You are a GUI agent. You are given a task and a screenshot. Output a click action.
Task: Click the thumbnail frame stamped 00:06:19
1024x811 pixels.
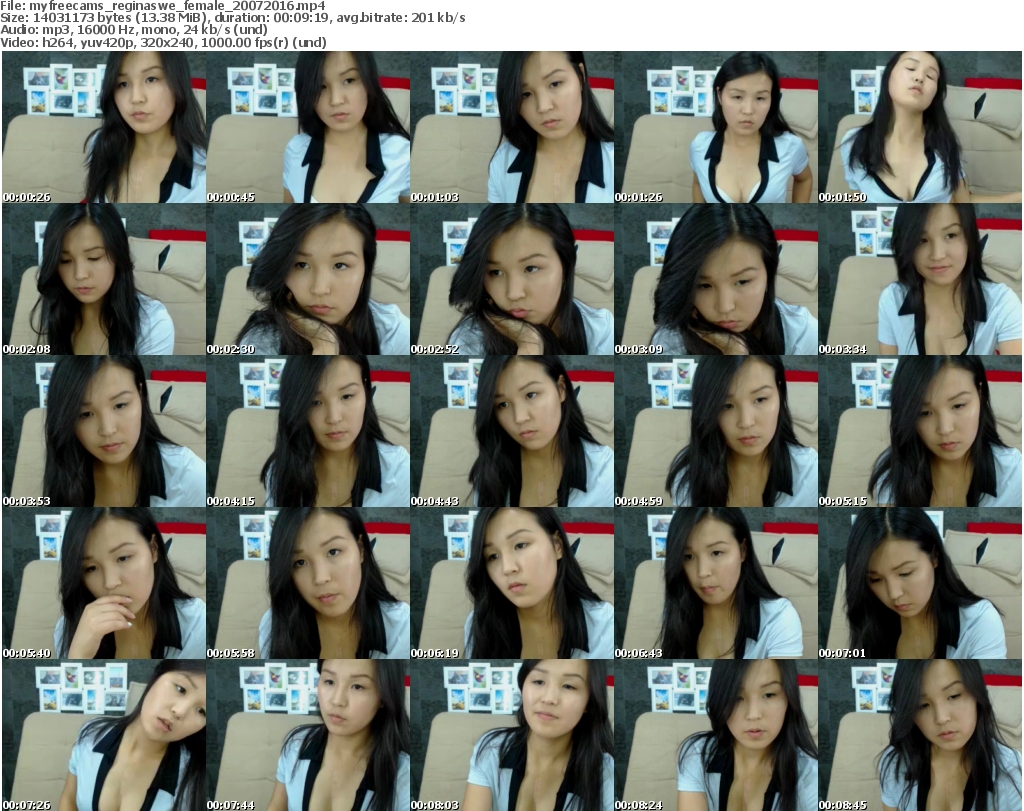[x=512, y=584]
